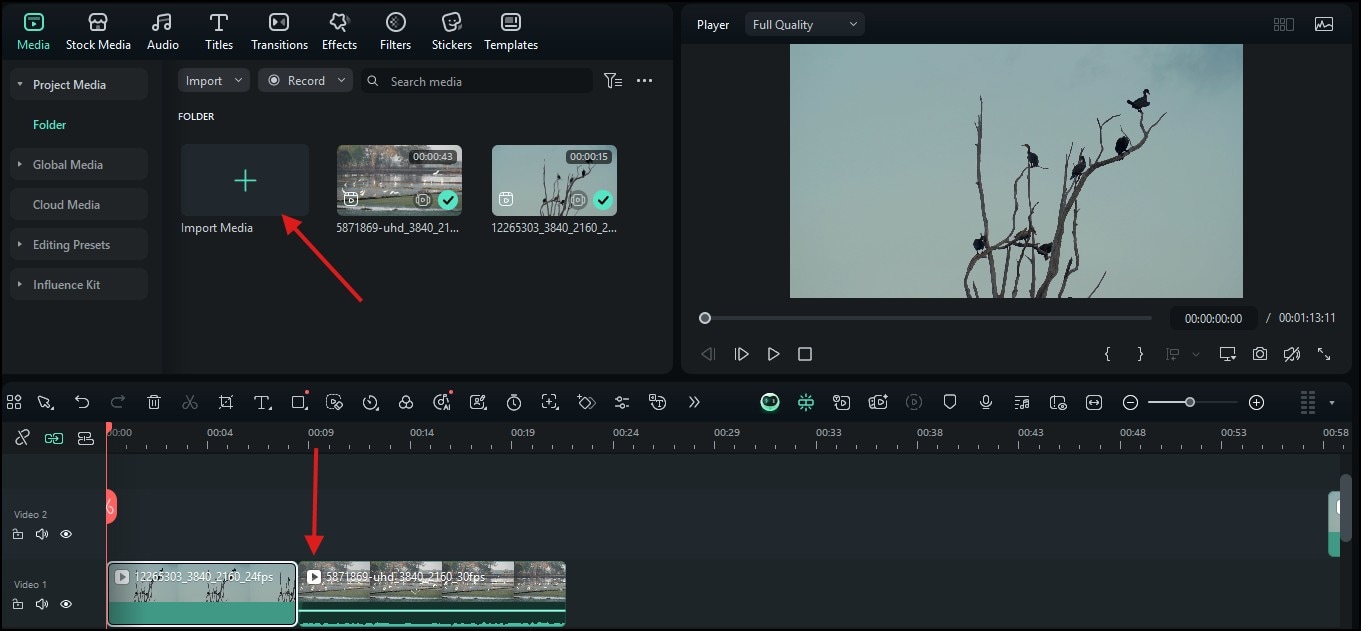The height and width of the screenshot is (631, 1361).
Task: Lock the Video 1 track
Action: pos(18,604)
